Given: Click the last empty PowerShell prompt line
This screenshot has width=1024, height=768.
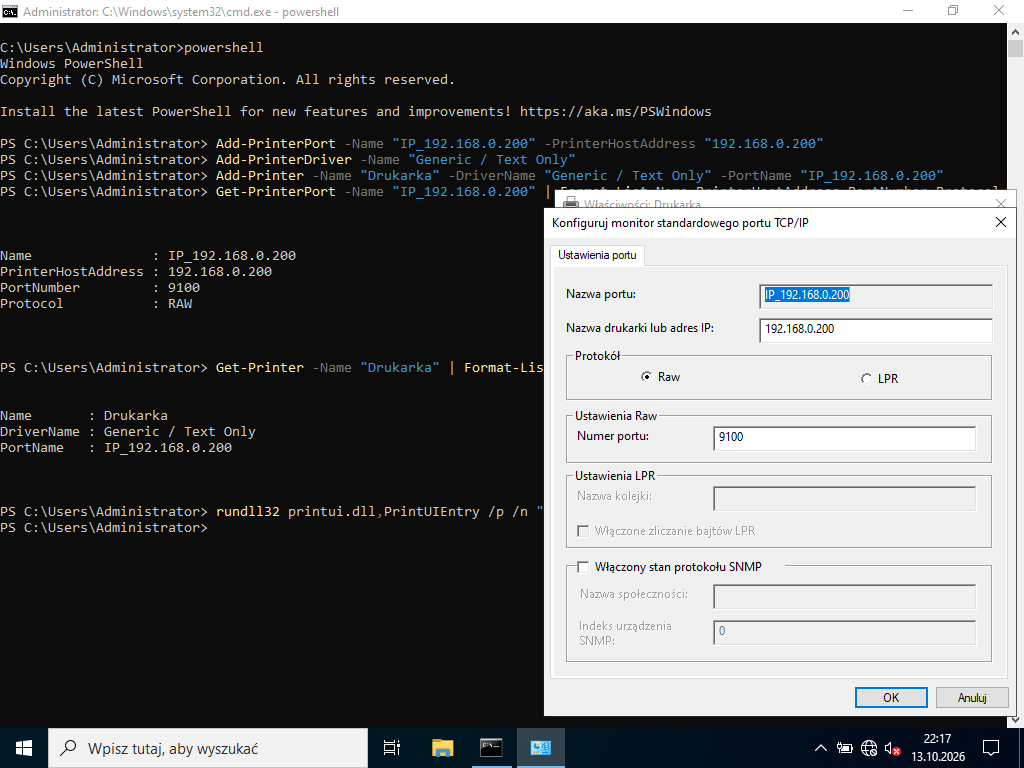Looking at the screenshot, I should (x=104, y=528).
